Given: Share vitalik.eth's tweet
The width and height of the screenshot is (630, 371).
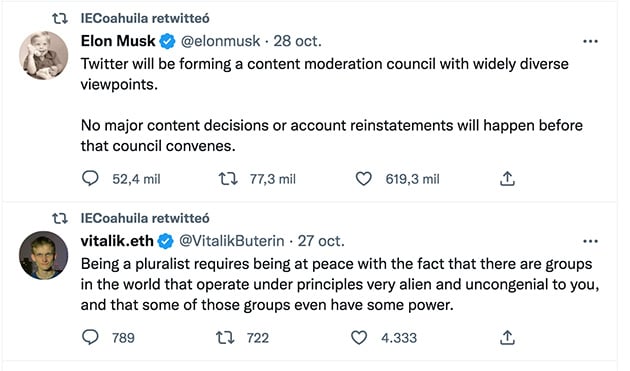Looking at the screenshot, I should [507, 337].
